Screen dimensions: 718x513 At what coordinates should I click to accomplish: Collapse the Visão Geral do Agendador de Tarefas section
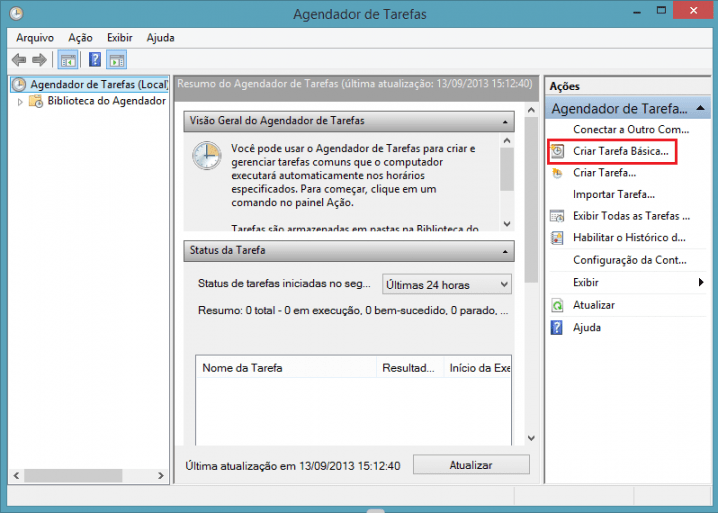505,122
